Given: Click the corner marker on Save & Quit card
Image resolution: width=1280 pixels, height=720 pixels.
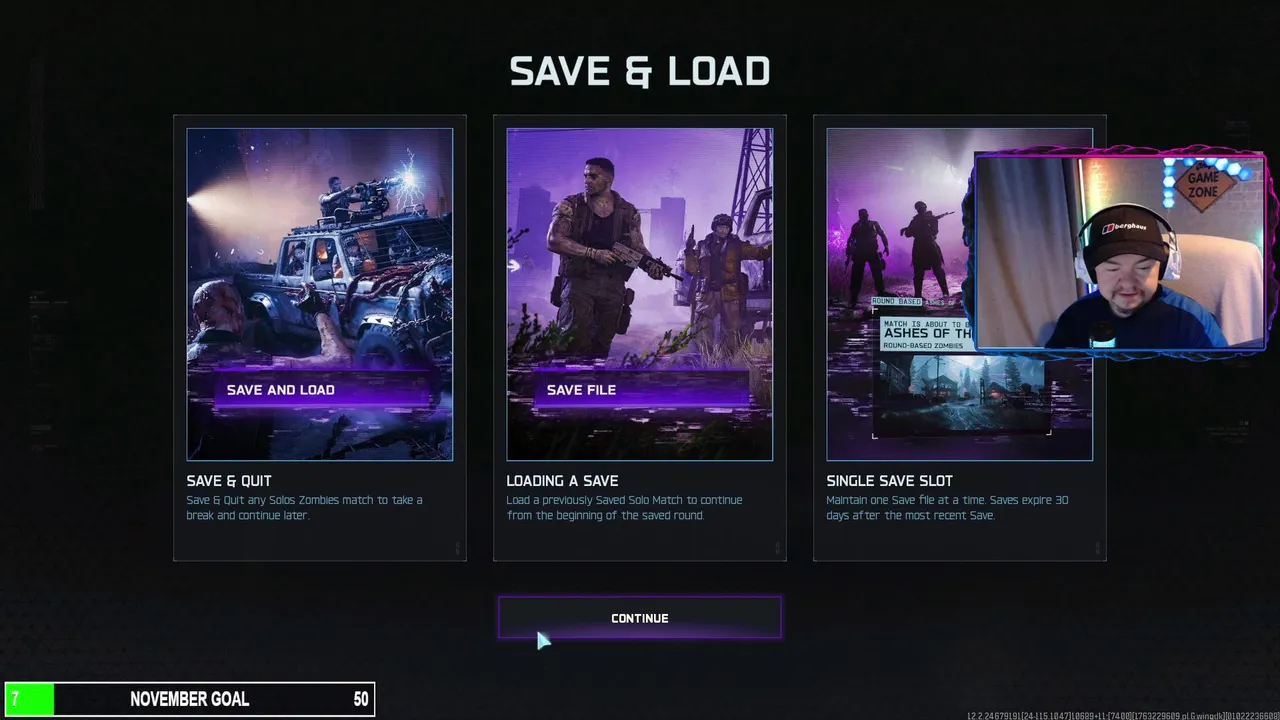Looking at the screenshot, I should [458, 548].
